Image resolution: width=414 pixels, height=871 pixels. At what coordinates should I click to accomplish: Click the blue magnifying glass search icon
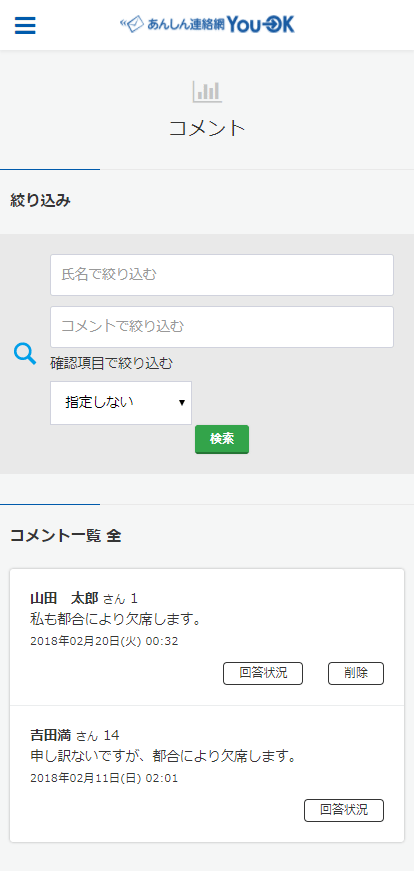click(25, 354)
